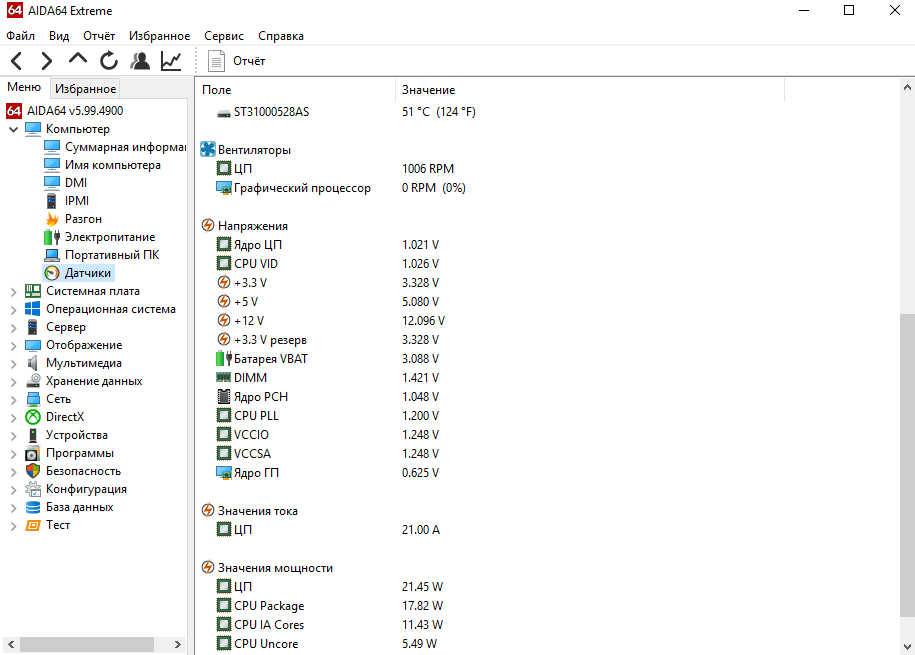The image size is (915, 655).
Task: Open Суммарная информация page
Action: (x=125, y=147)
